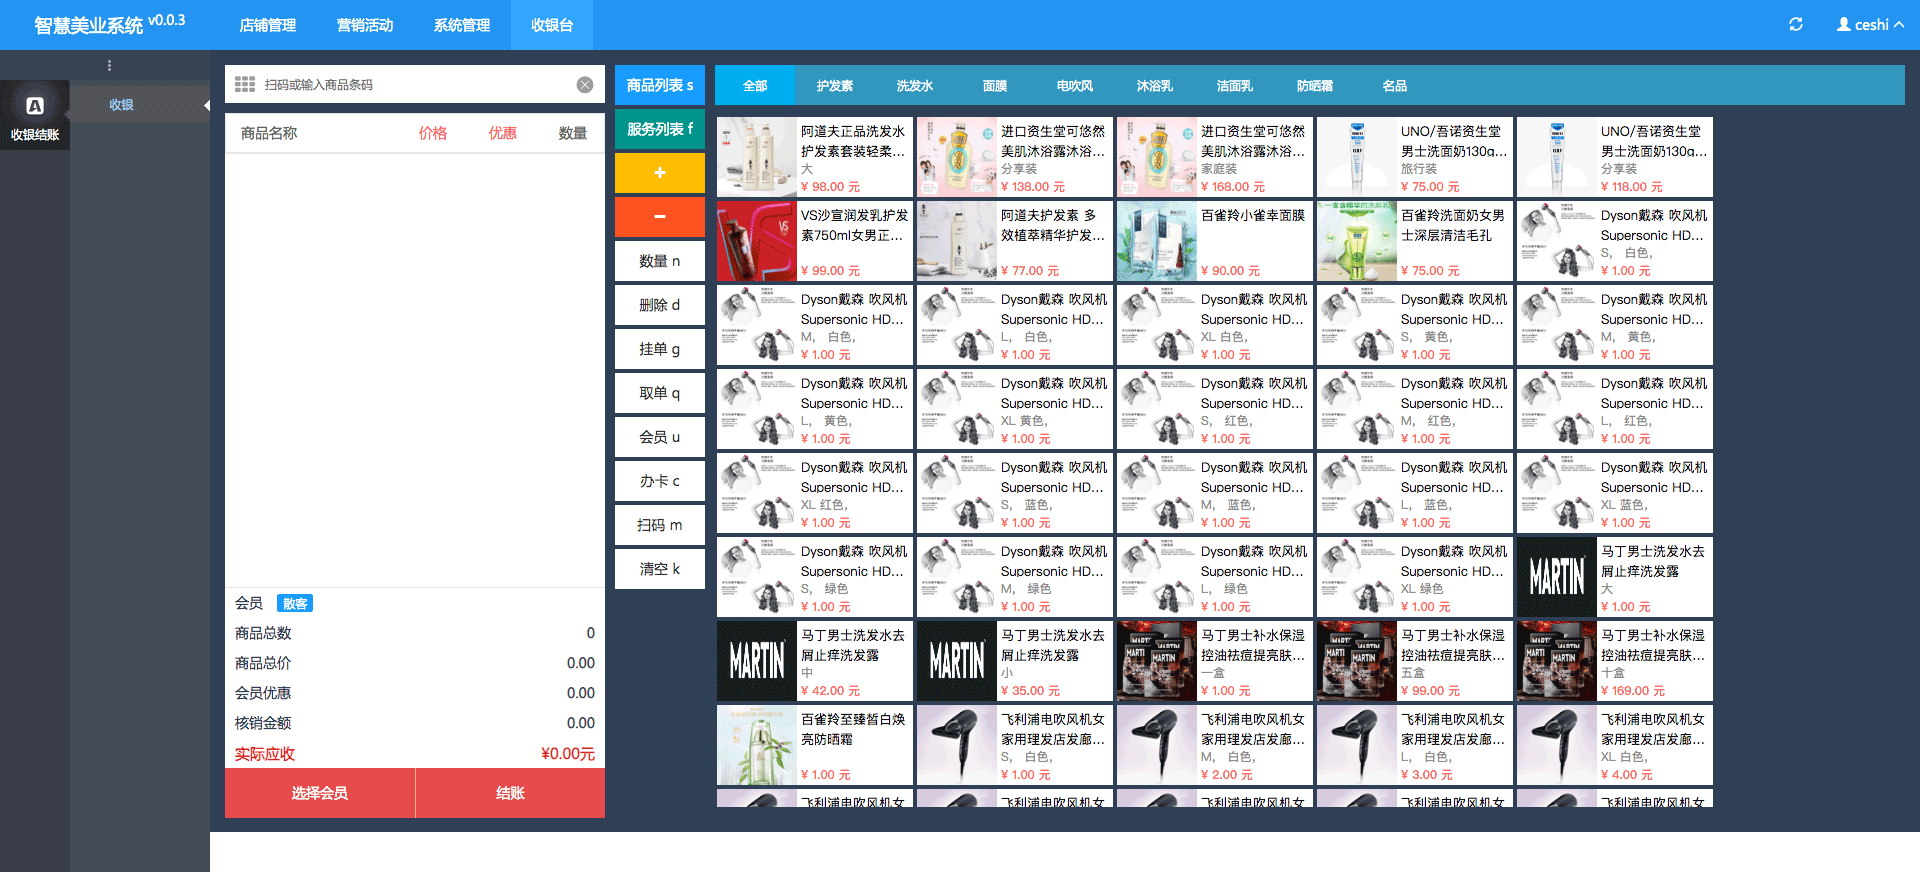Click the 优惠 column header

coord(503,133)
